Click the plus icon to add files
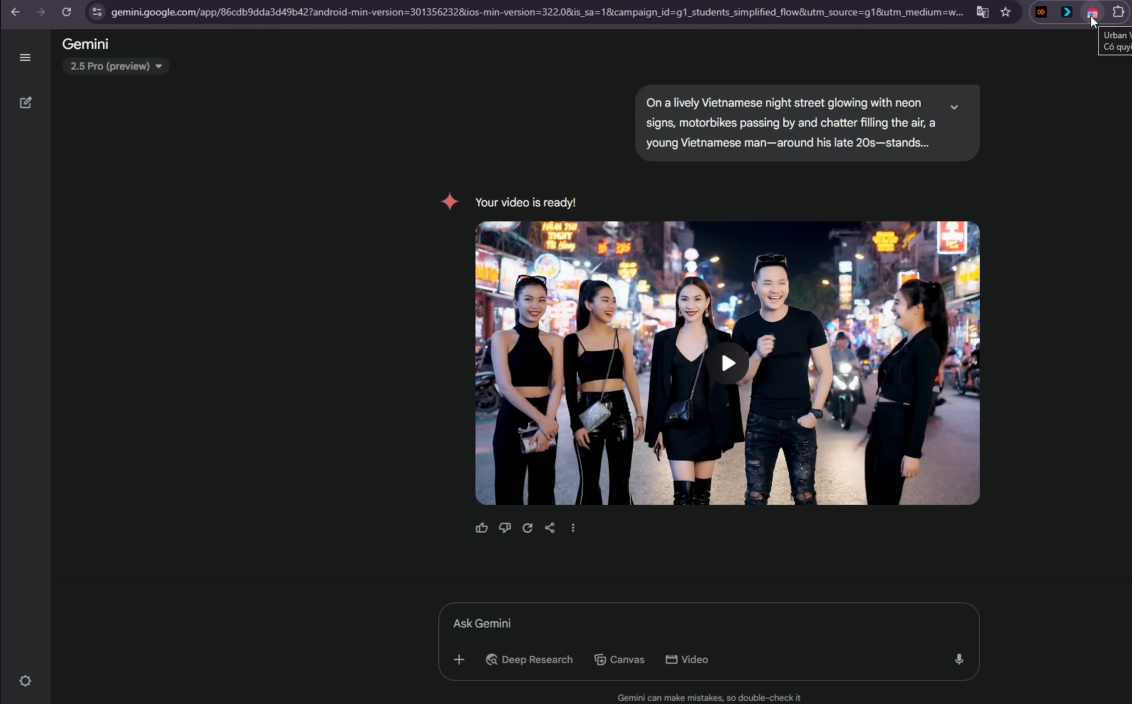The height and width of the screenshot is (704, 1132). point(459,659)
